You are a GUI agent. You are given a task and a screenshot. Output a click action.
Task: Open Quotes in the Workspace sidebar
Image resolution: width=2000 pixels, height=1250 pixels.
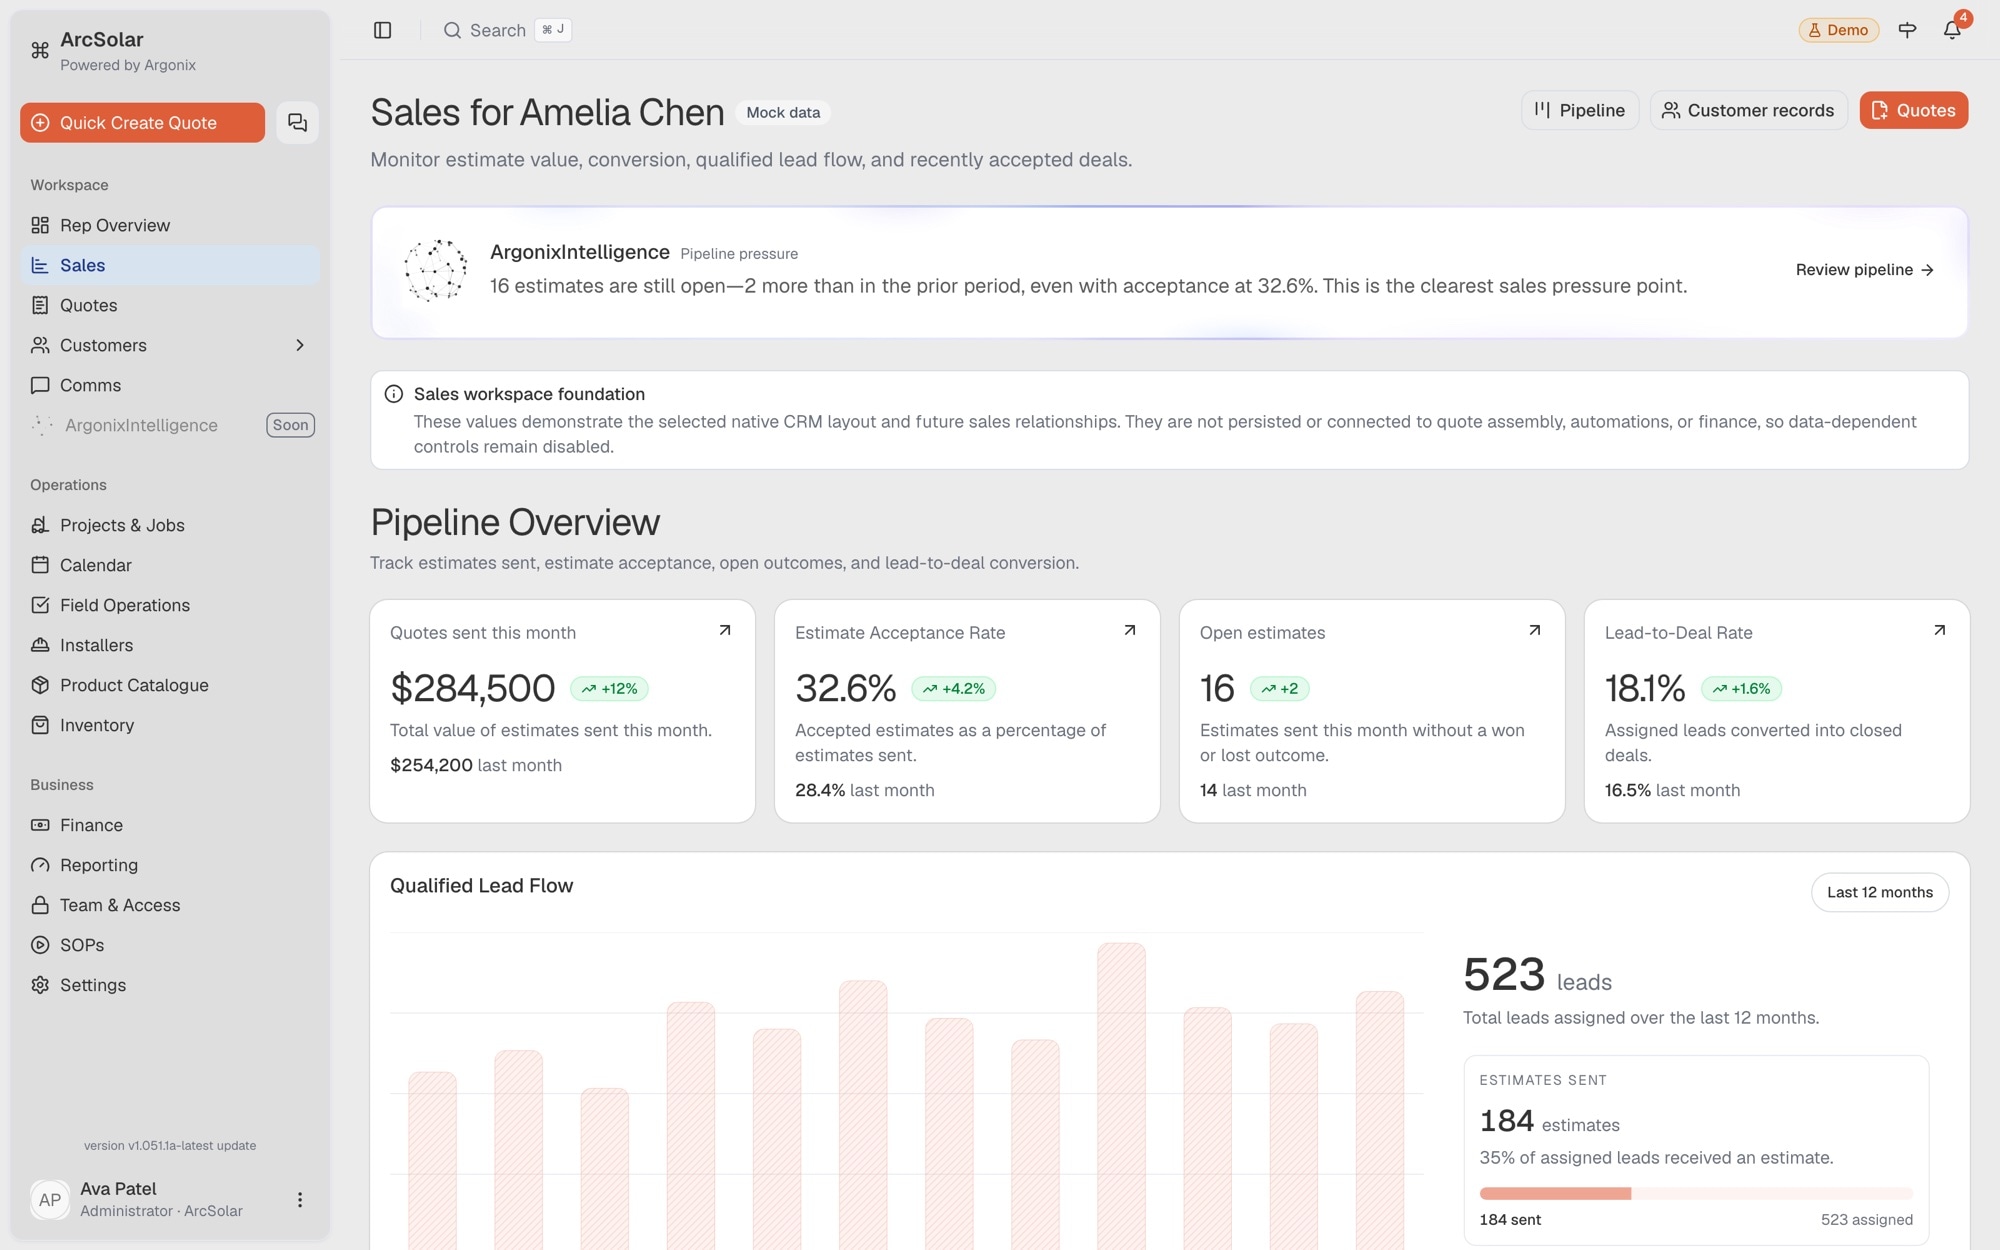(170, 305)
